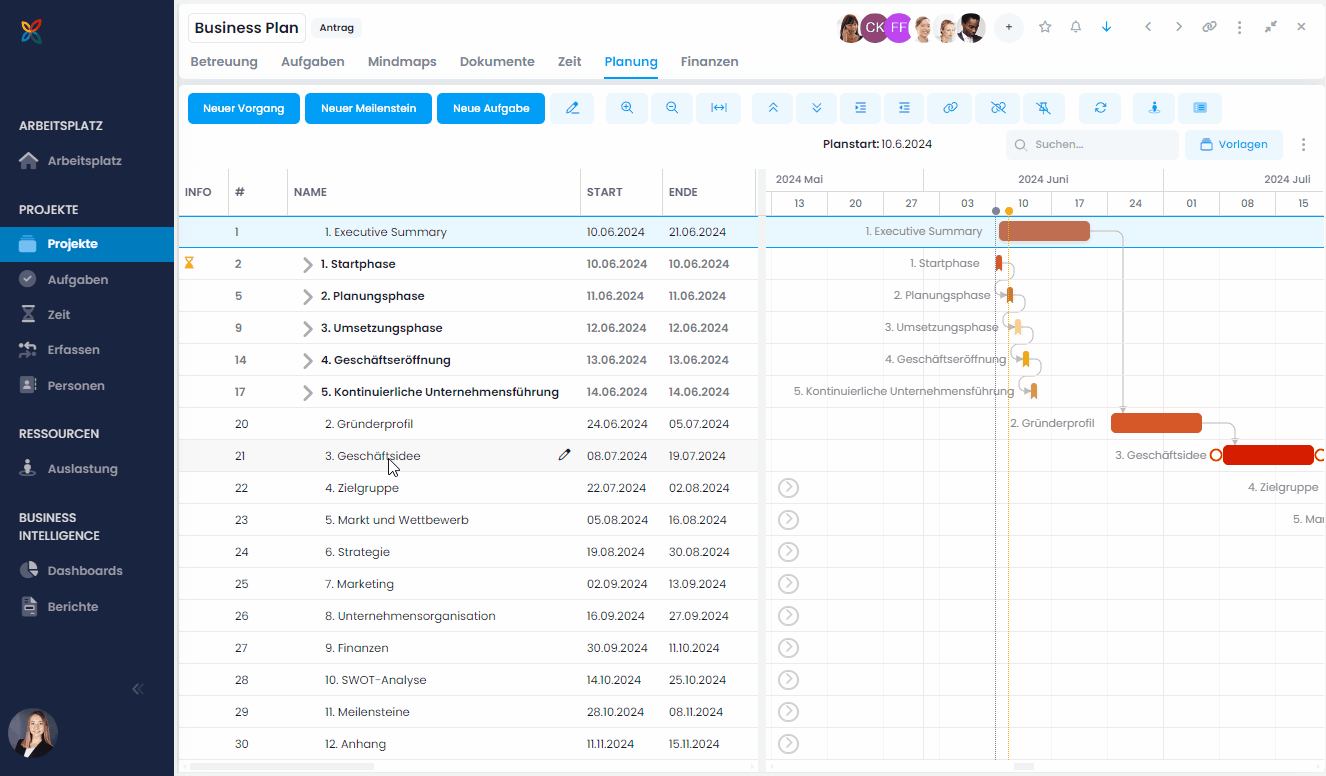
Task: Collapse the left sidebar
Action: tap(138, 689)
